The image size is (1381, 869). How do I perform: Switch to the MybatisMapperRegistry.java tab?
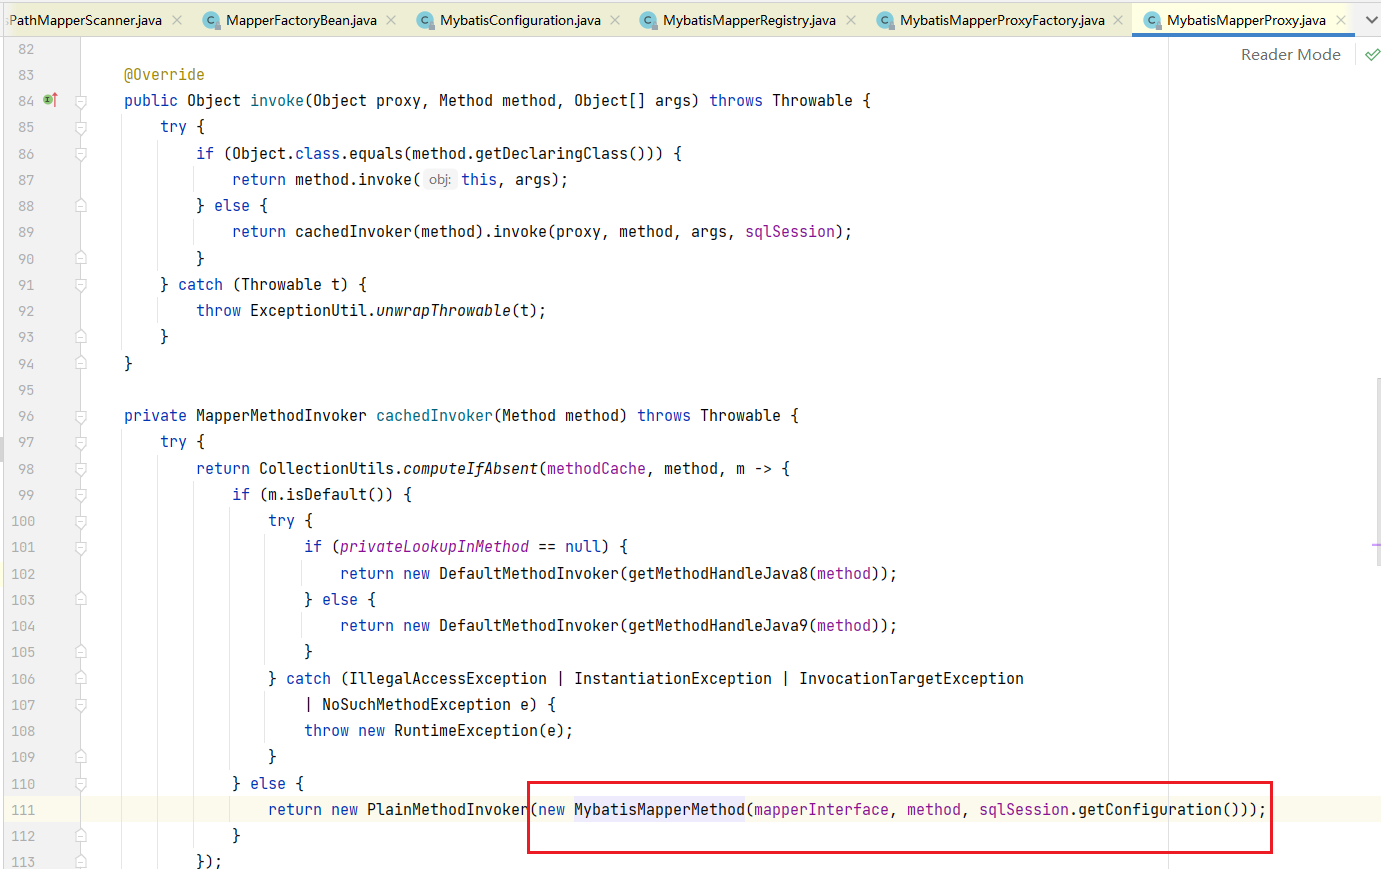tap(748, 20)
